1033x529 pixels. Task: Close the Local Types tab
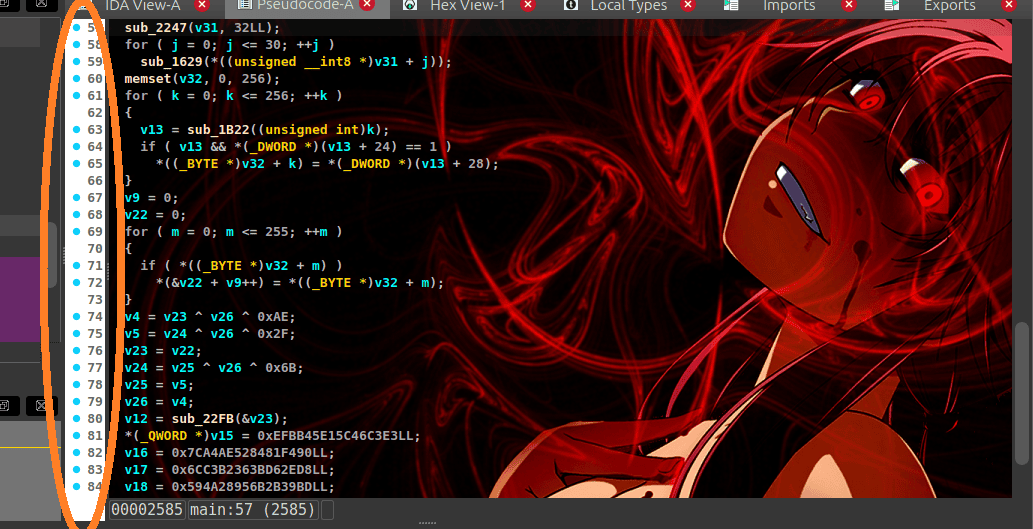[688, 5]
